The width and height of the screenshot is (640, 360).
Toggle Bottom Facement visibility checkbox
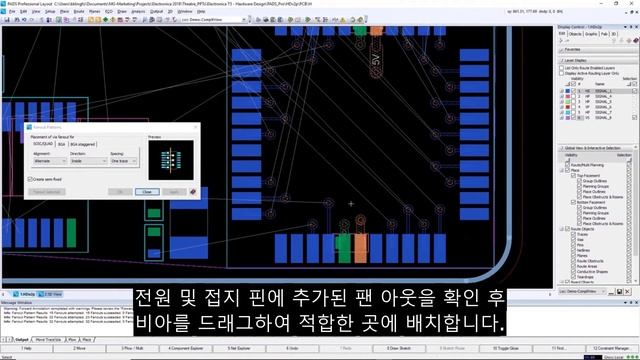[573, 202]
